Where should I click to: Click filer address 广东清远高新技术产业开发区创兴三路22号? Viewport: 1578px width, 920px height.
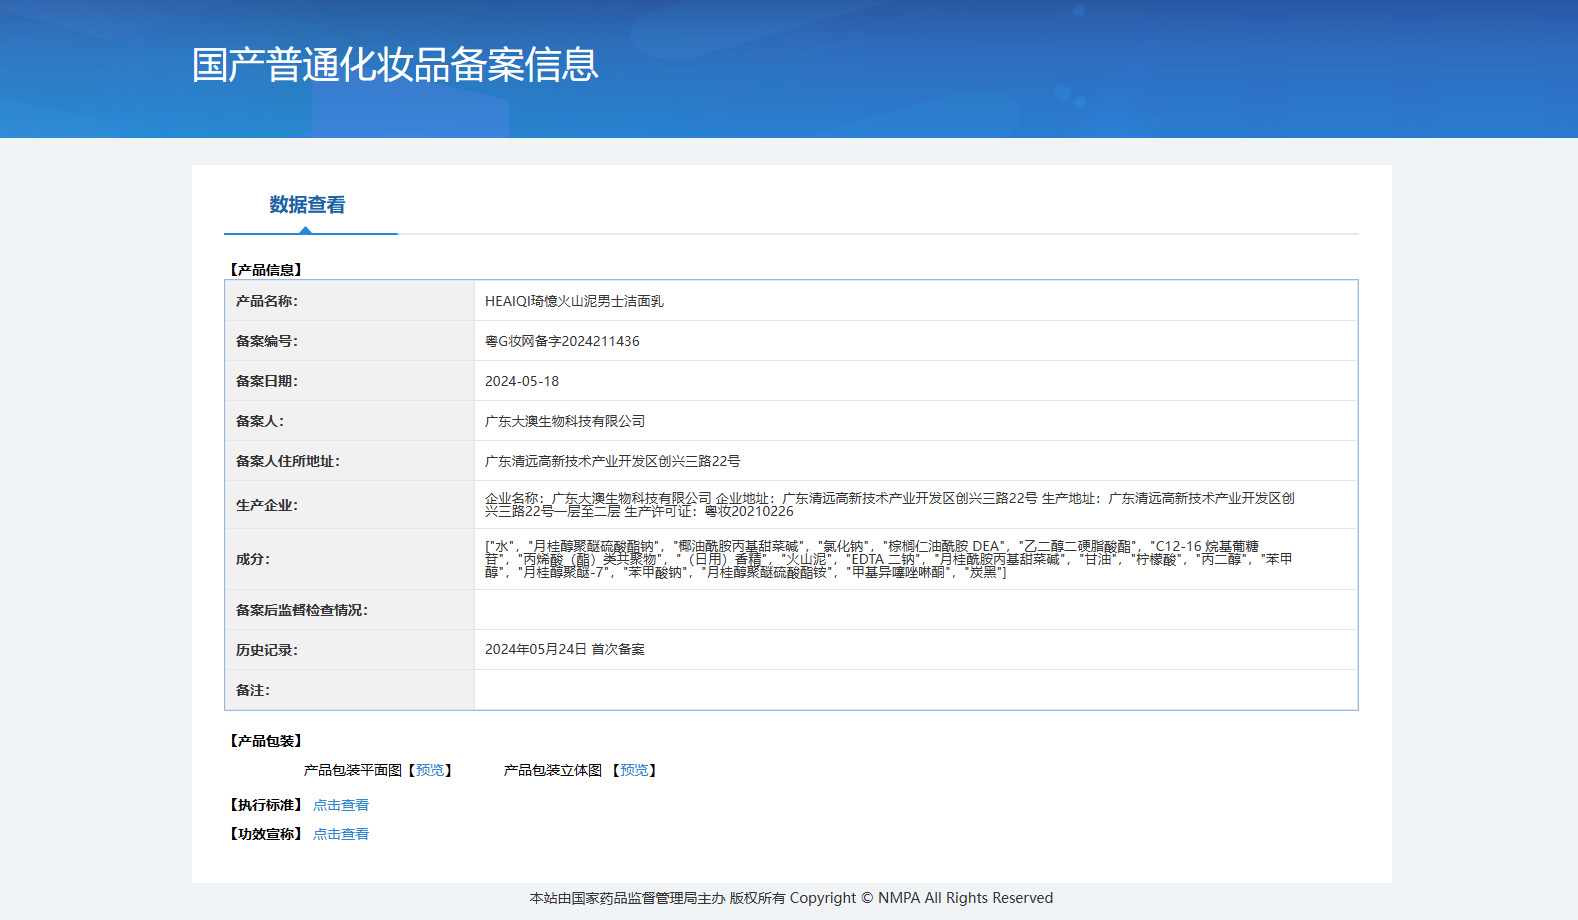[x=613, y=461]
